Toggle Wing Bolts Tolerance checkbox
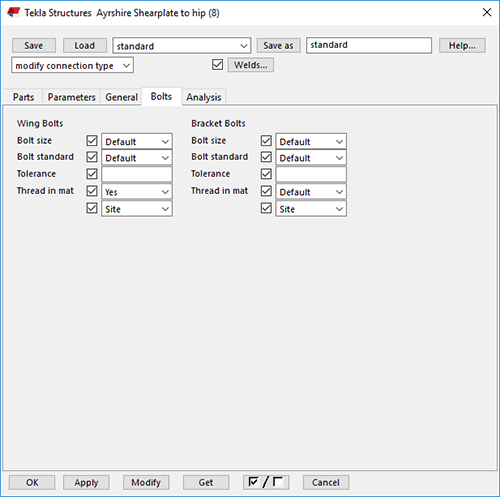This screenshot has height=497, width=500. click(92, 174)
